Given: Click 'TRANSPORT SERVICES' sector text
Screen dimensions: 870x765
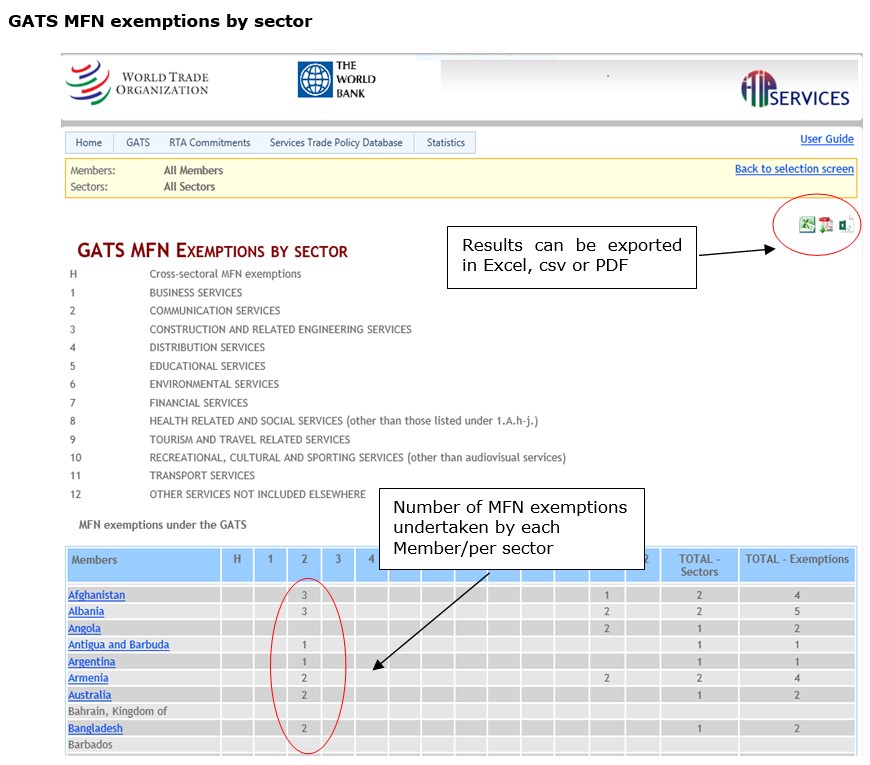Looking at the screenshot, I should (x=202, y=475).
